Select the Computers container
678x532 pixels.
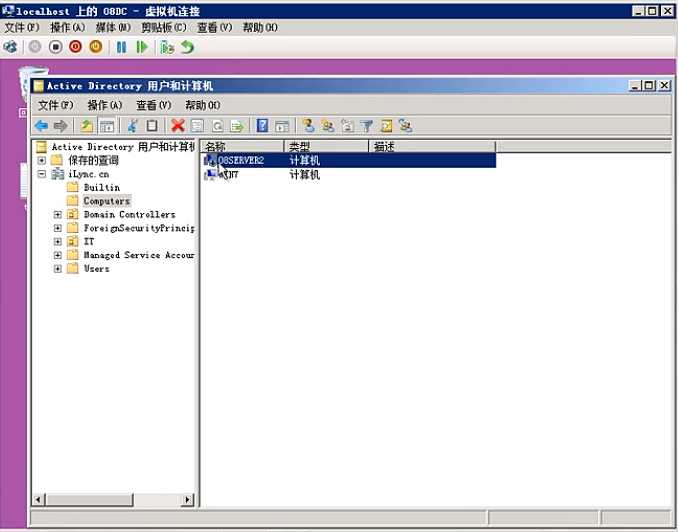coord(107,201)
